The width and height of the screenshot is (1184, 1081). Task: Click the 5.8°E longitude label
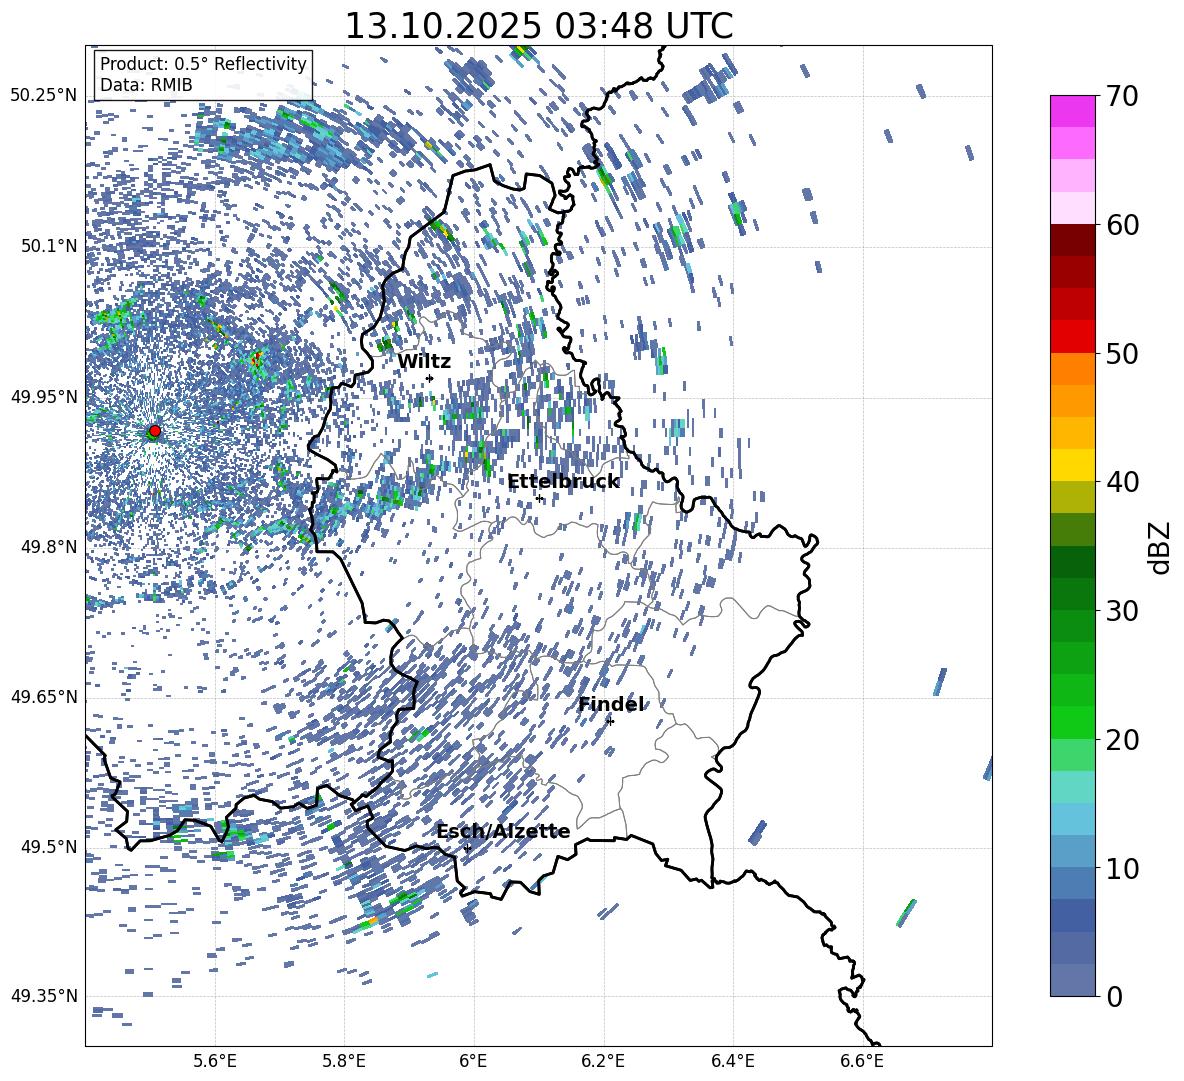pyautogui.click(x=344, y=1061)
